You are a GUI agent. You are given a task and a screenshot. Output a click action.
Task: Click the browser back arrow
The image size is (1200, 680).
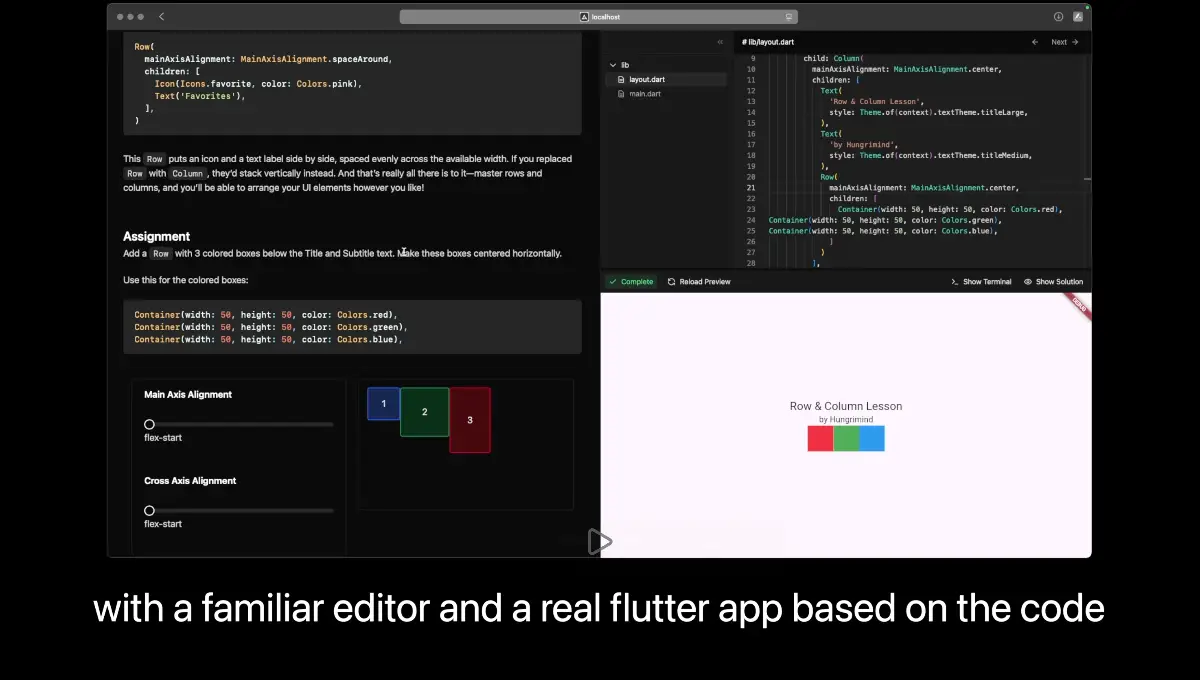point(162,17)
